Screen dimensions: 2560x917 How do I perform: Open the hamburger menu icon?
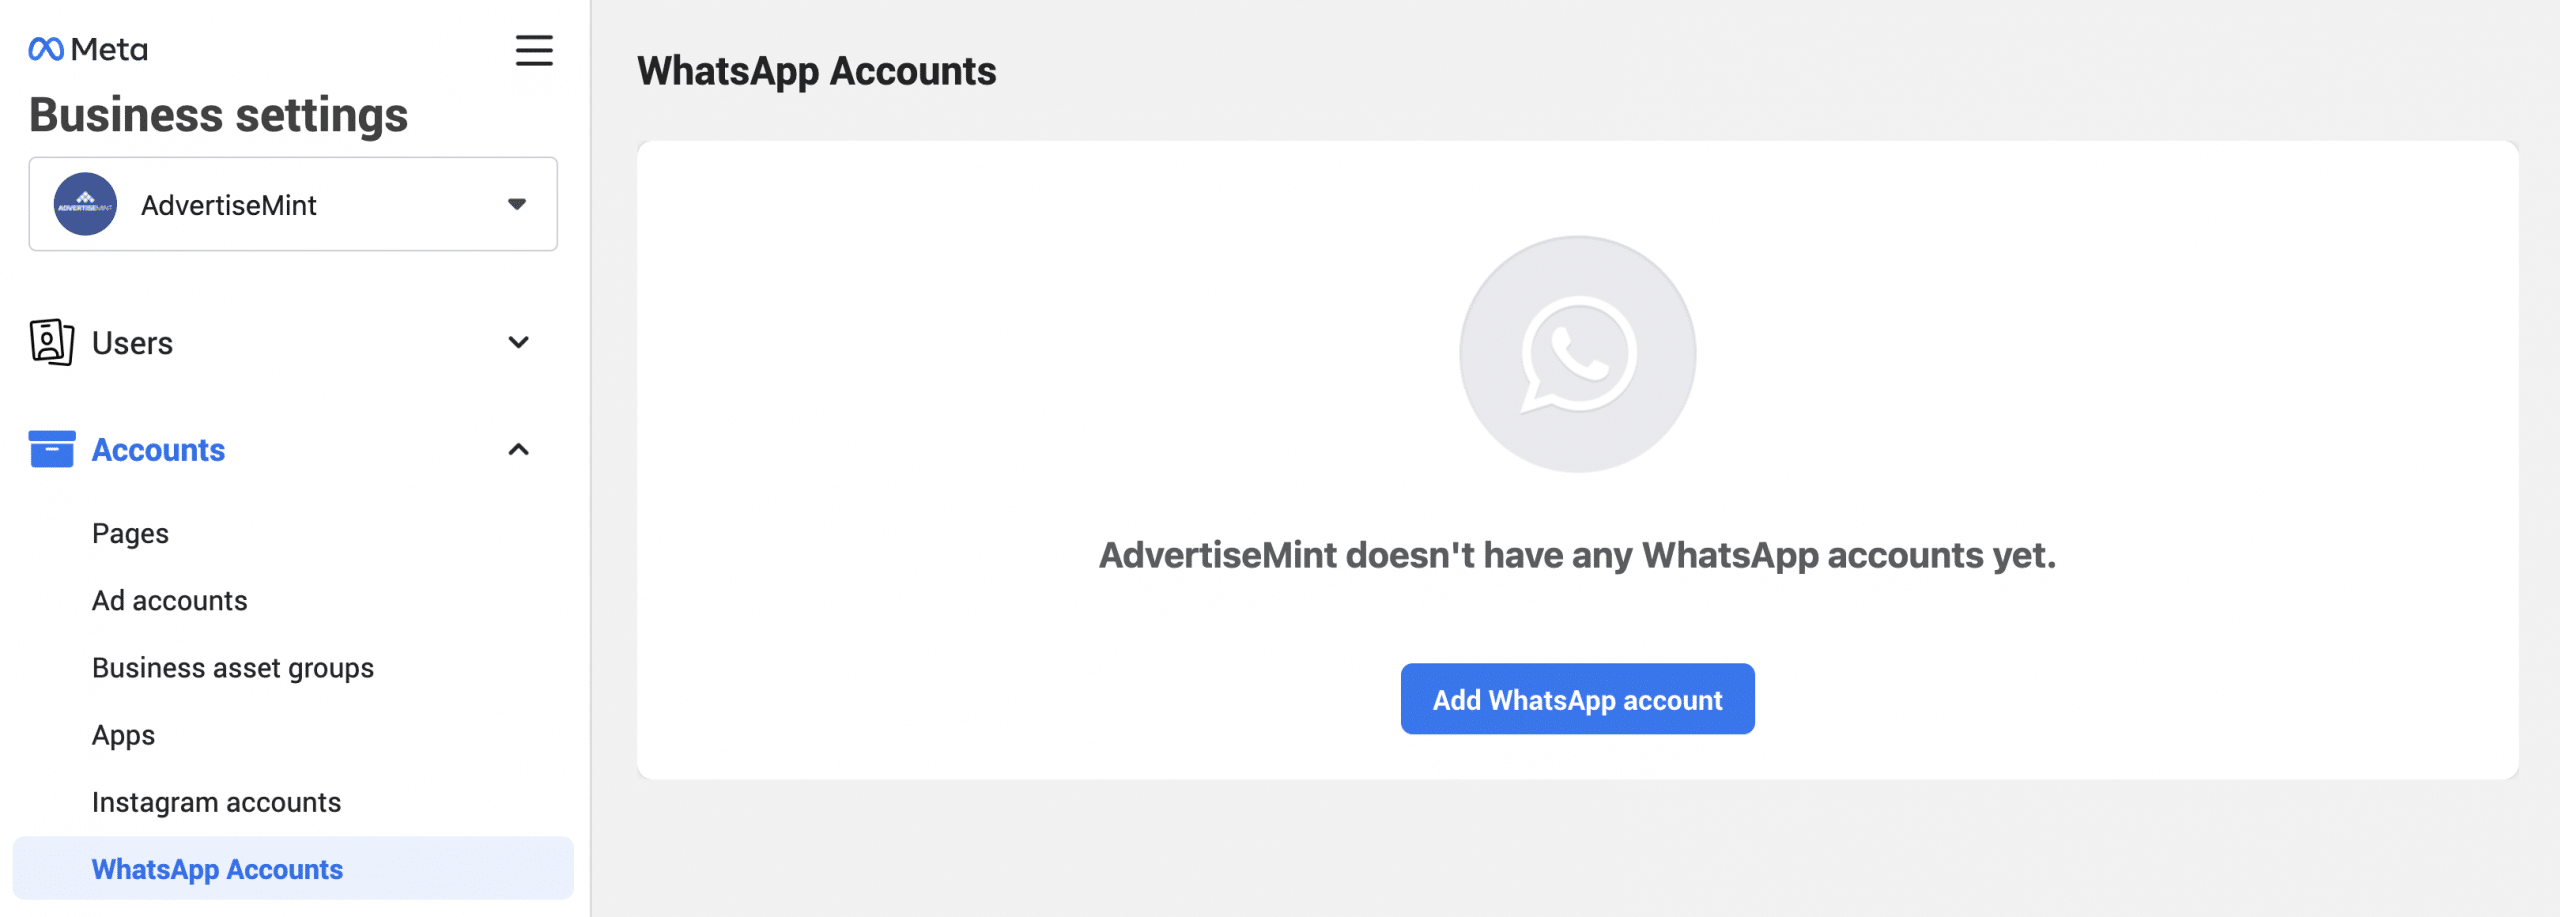[534, 50]
